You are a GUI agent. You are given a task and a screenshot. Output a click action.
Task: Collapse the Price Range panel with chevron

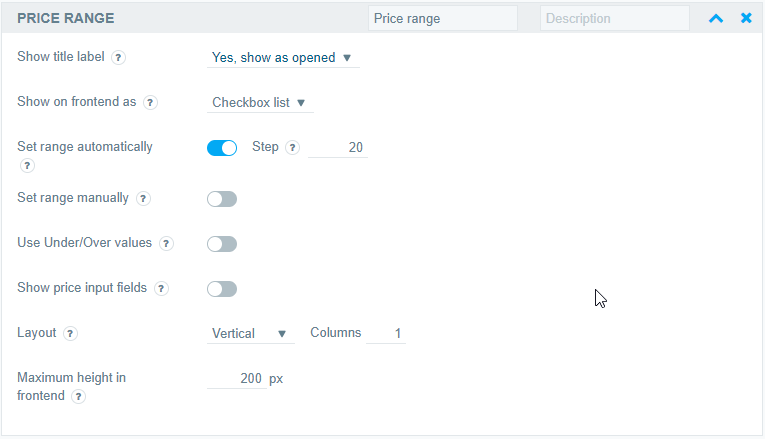[716, 19]
